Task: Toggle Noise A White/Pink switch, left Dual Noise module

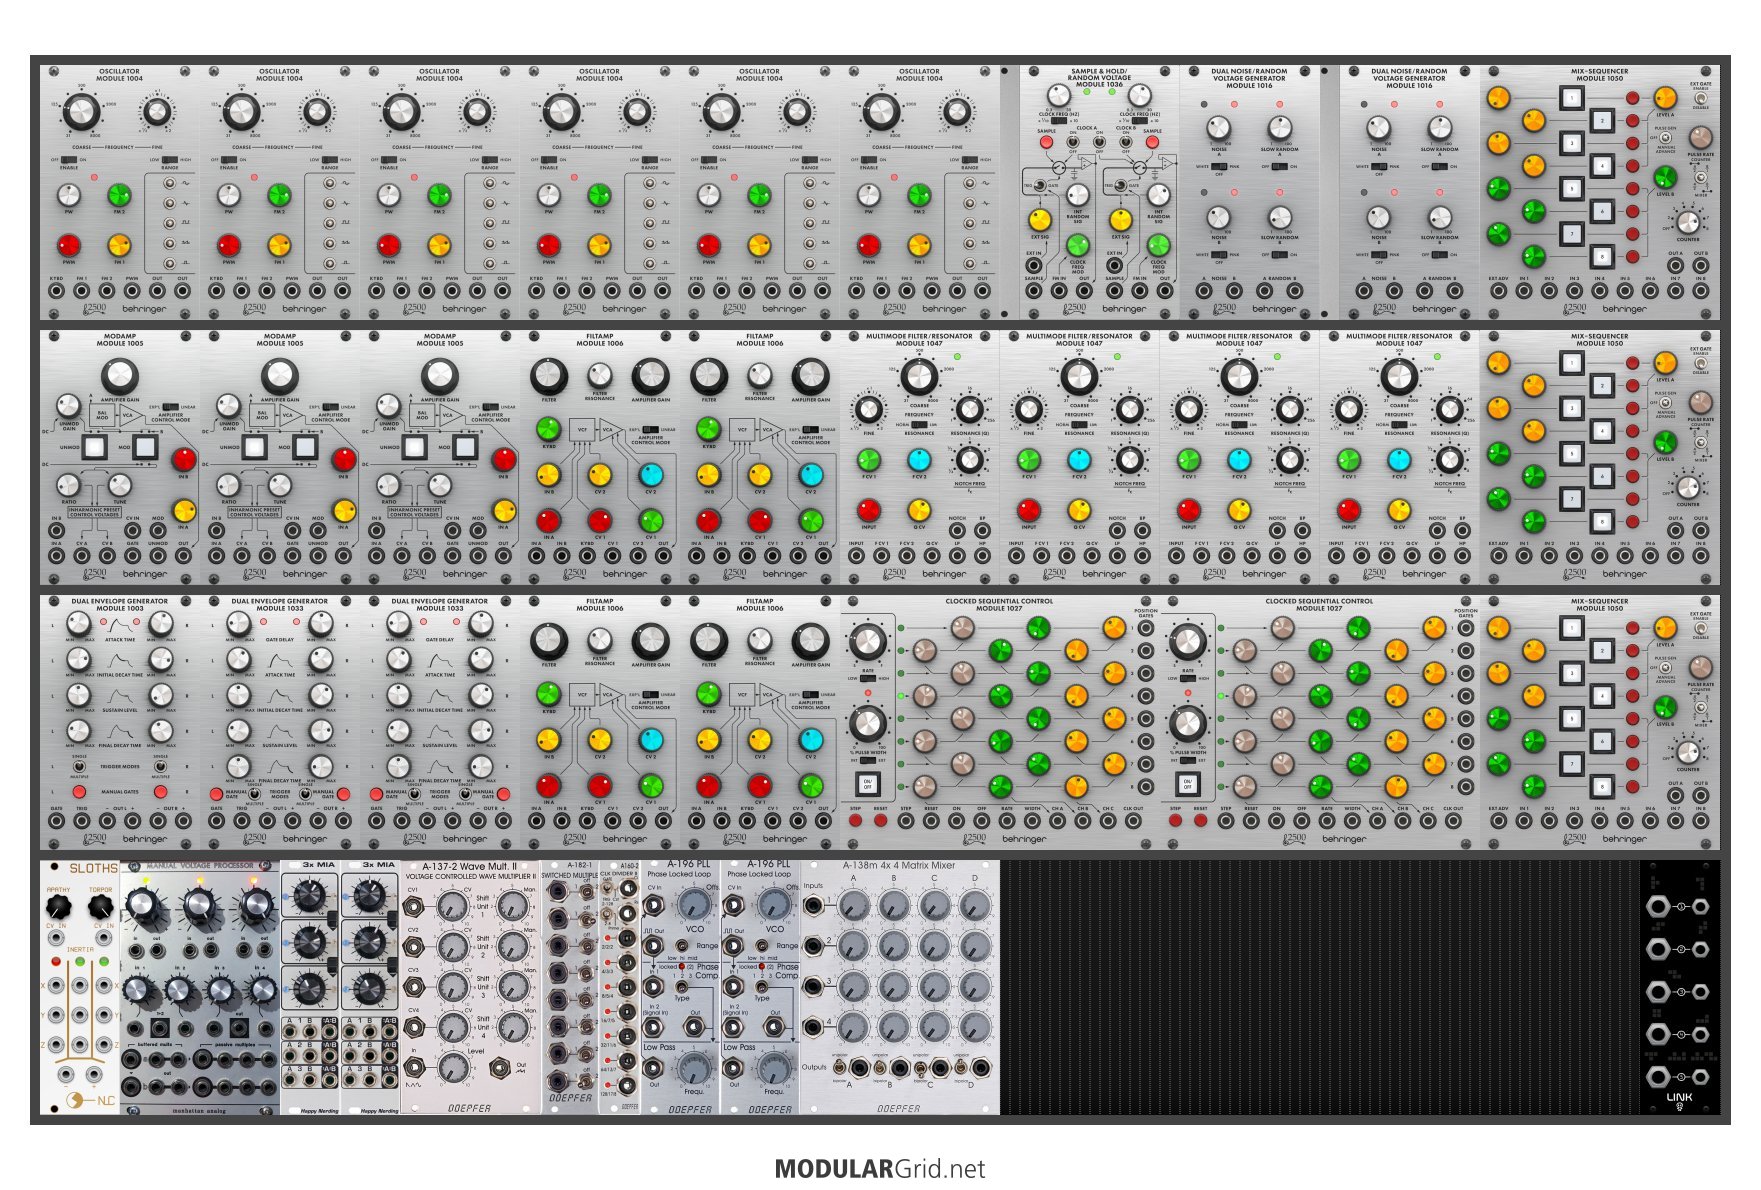Action: point(1218,167)
